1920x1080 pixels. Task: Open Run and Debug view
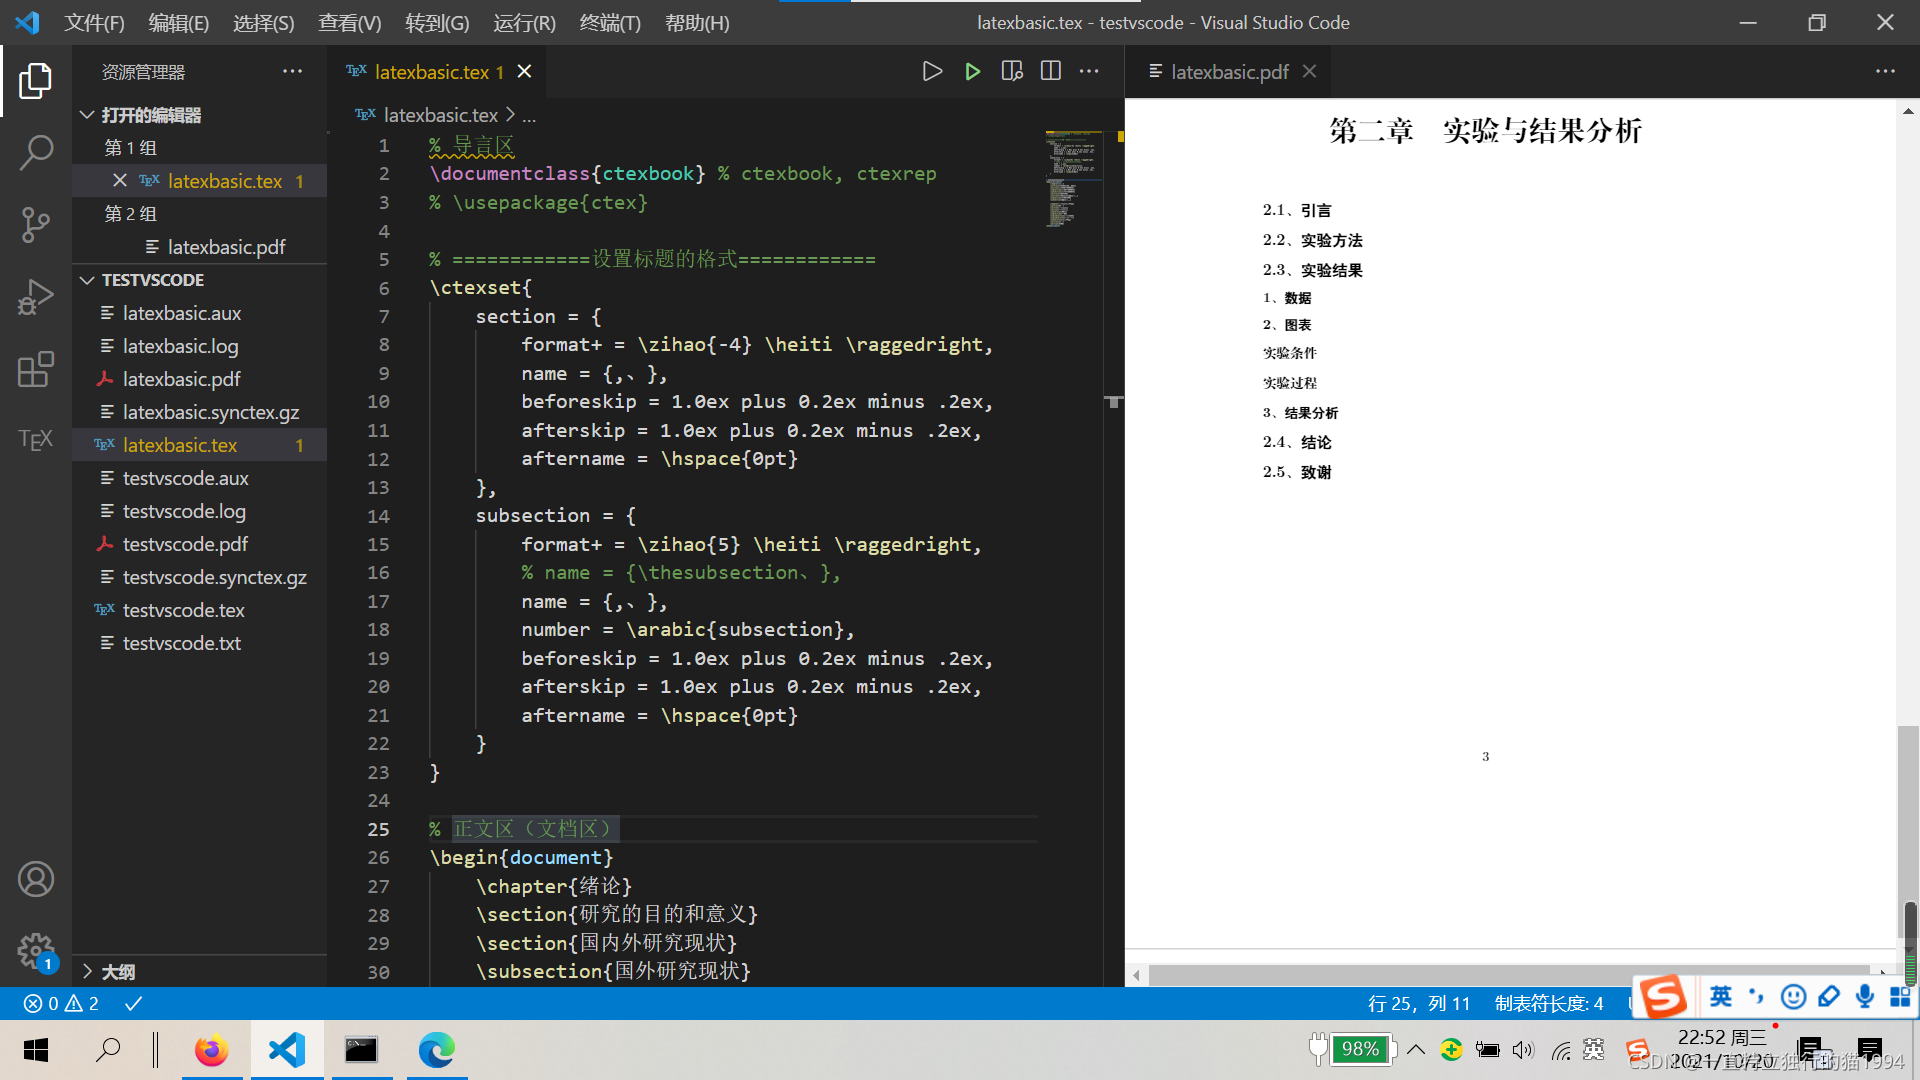36,297
